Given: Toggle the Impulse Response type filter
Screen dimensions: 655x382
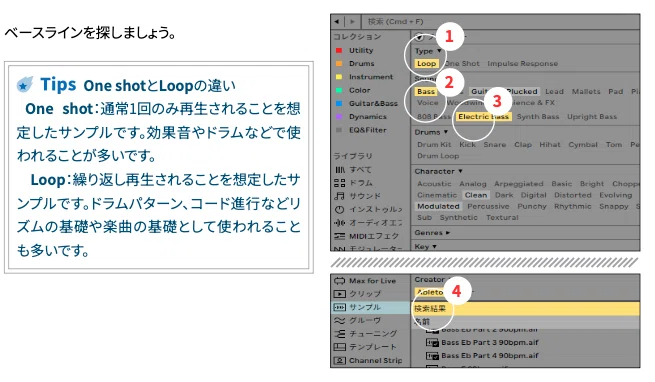Looking at the screenshot, I should [x=522, y=64].
